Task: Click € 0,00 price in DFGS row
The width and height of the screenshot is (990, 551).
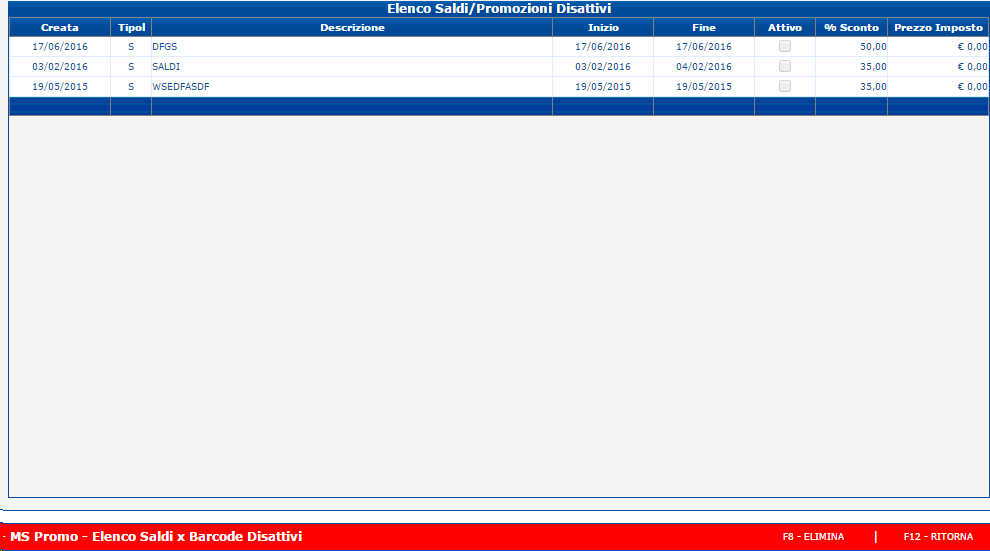Action: click(x=972, y=47)
